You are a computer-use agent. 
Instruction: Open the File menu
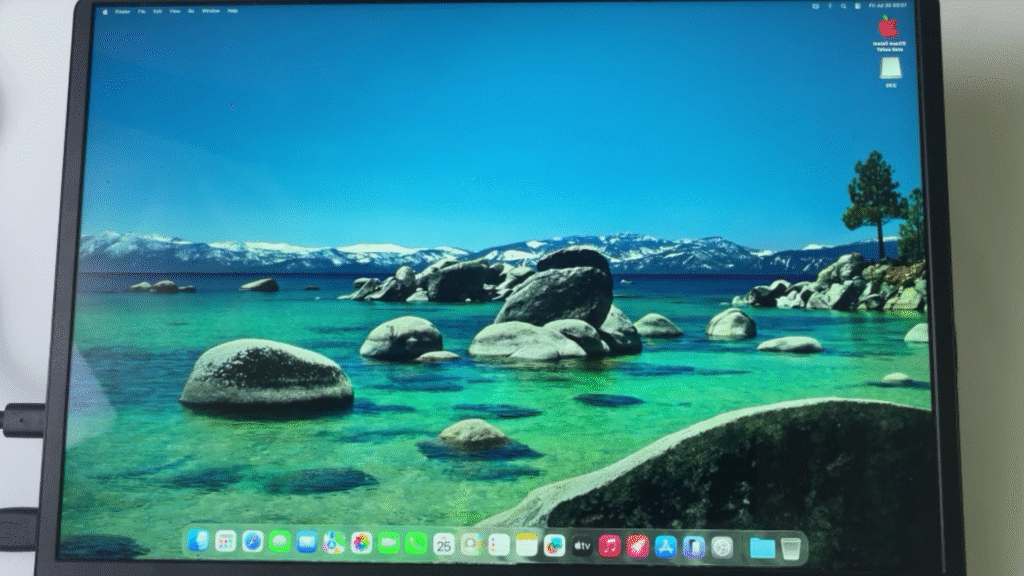pos(142,11)
